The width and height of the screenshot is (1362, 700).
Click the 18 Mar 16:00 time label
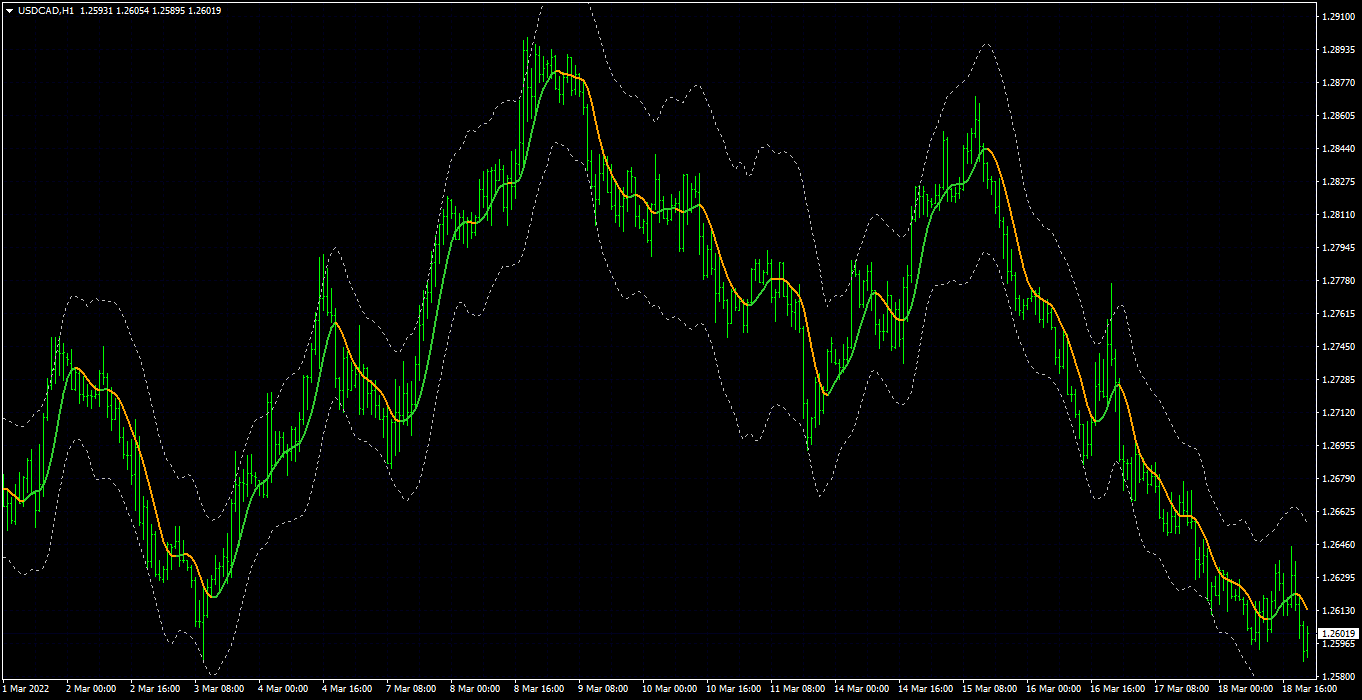coord(1307,689)
